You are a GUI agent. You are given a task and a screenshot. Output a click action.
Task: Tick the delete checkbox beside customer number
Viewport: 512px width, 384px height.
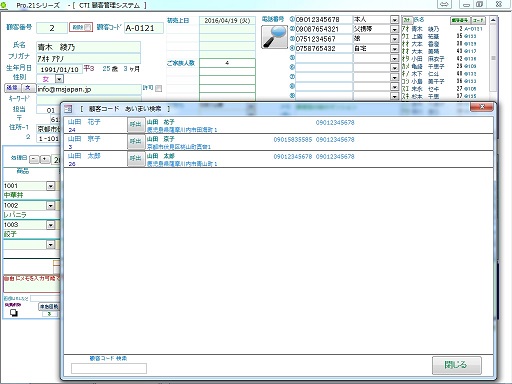[87, 27]
